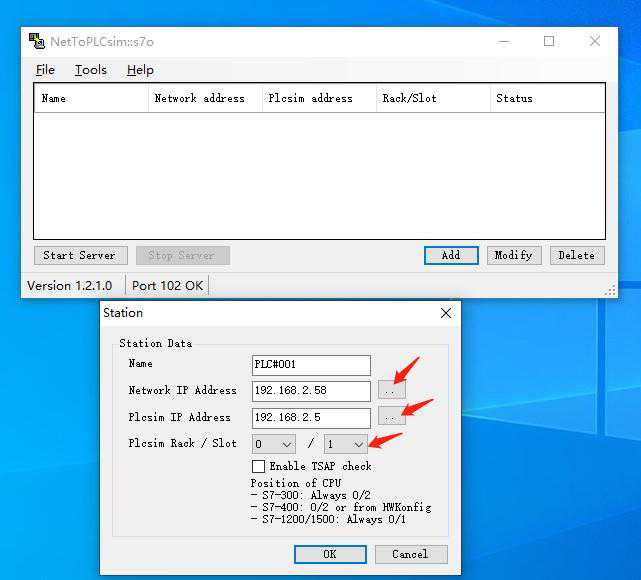Screen dimensions: 641x580
Task: Click the Name input field containing PLC#001
Action: click(x=311, y=365)
